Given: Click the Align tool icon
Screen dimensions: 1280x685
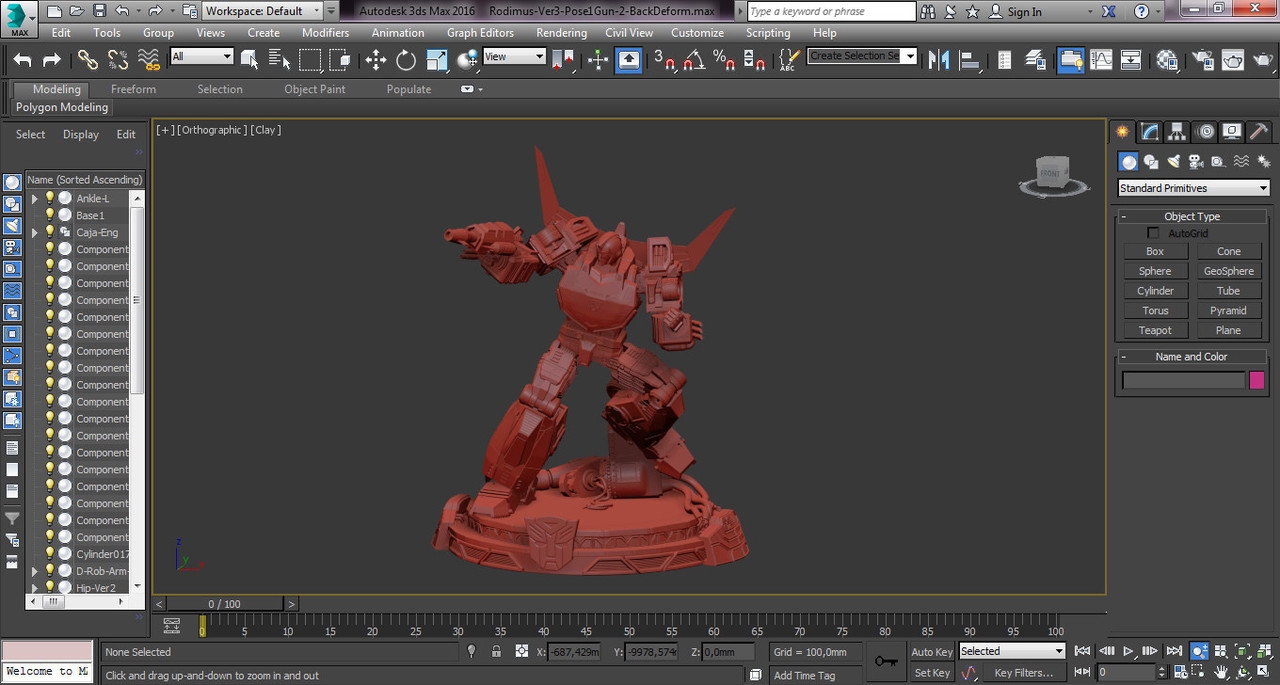Looking at the screenshot, I should click(969, 60).
